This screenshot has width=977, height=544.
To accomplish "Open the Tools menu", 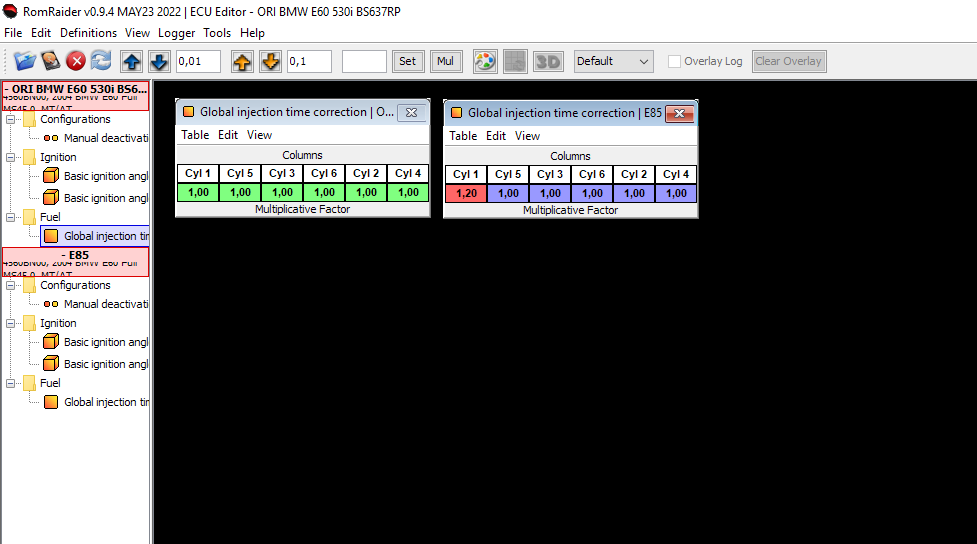I will [x=217, y=33].
